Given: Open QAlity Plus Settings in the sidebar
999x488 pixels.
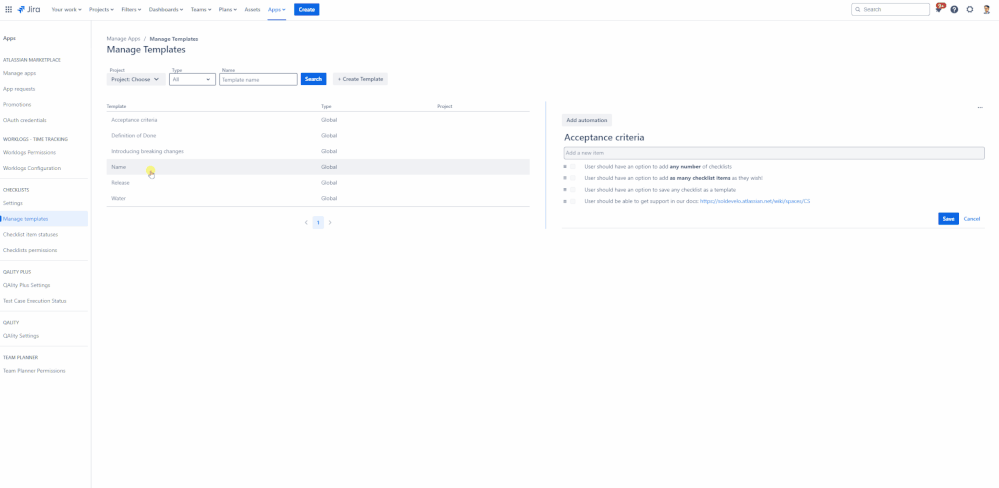Looking at the screenshot, I should click(27, 285).
